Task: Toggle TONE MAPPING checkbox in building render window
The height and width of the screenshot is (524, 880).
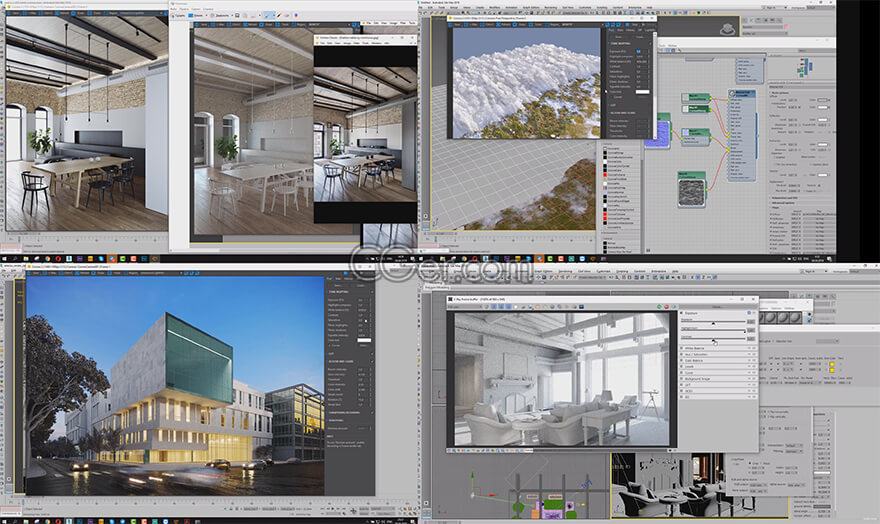Action: (370, 292)
